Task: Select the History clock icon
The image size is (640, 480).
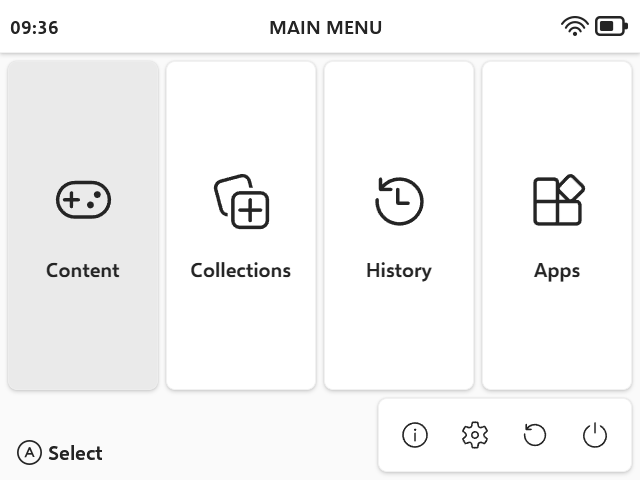Action: coord(399,201)
